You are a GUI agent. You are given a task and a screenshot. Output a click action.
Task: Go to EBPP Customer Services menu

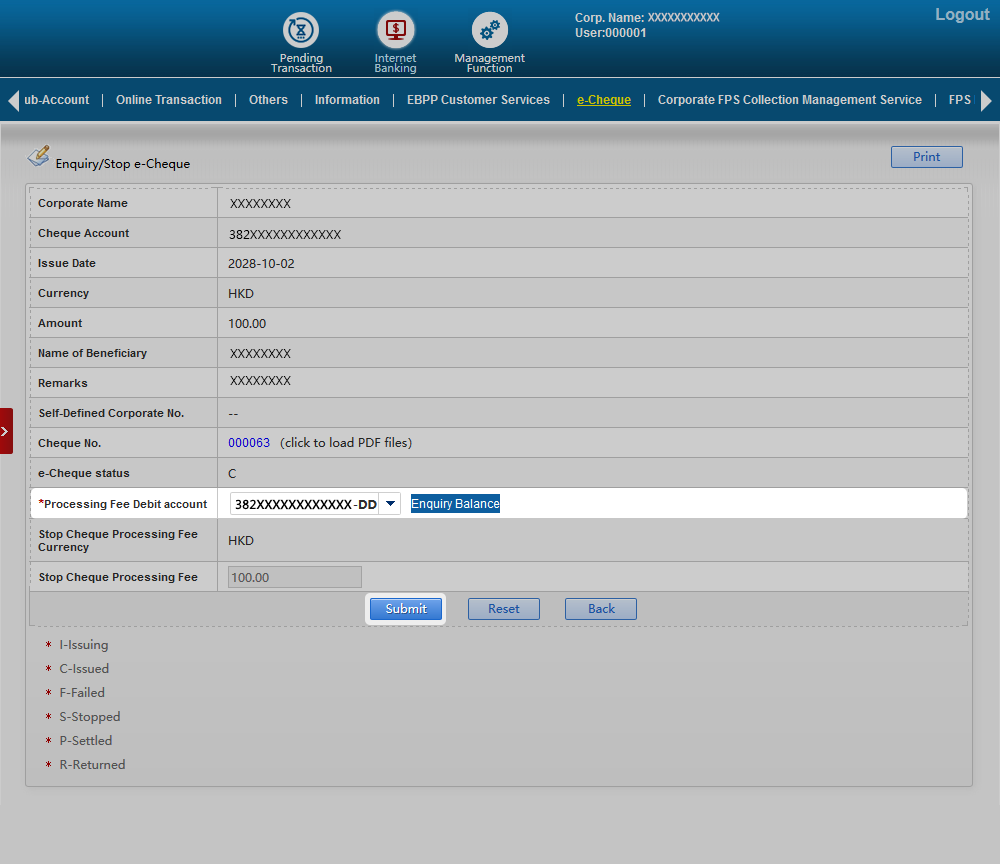478,100
